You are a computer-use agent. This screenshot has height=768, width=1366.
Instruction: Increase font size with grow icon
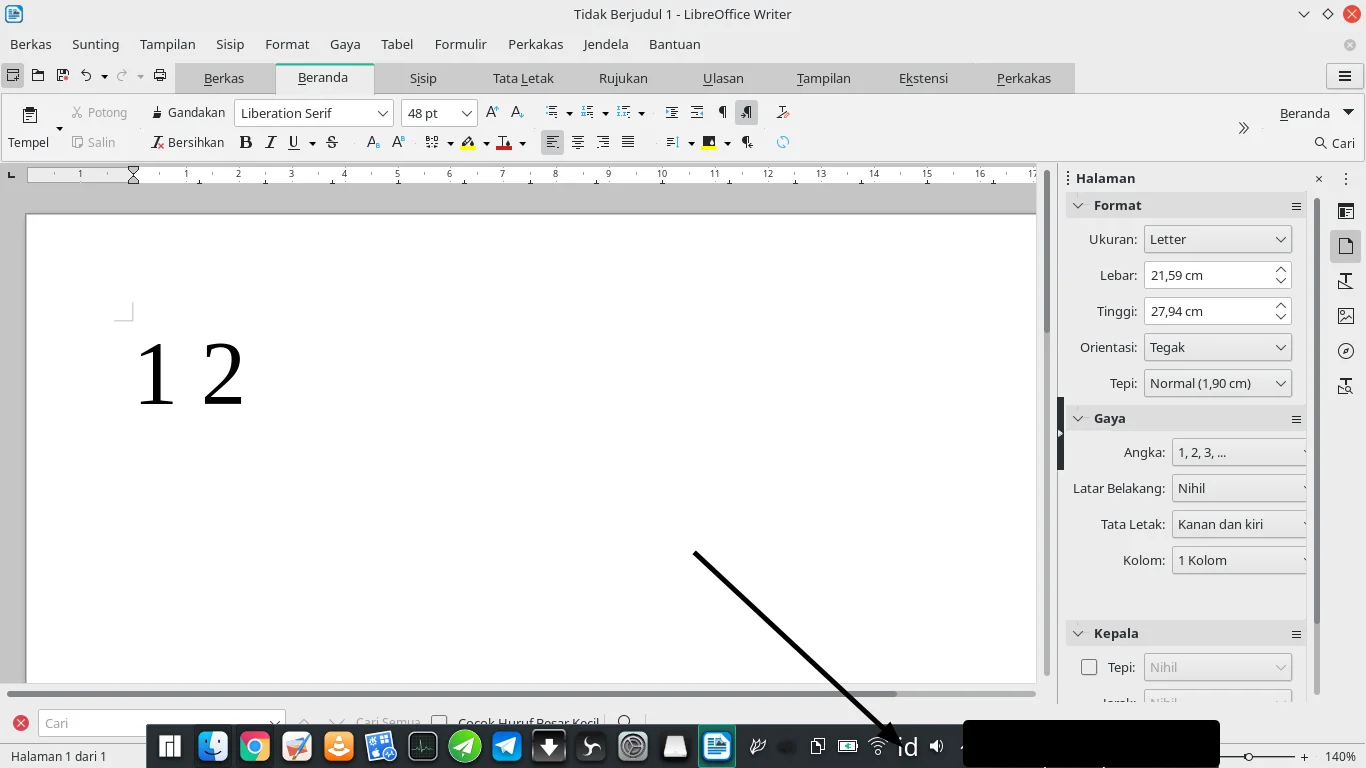(x=492, y=113)
